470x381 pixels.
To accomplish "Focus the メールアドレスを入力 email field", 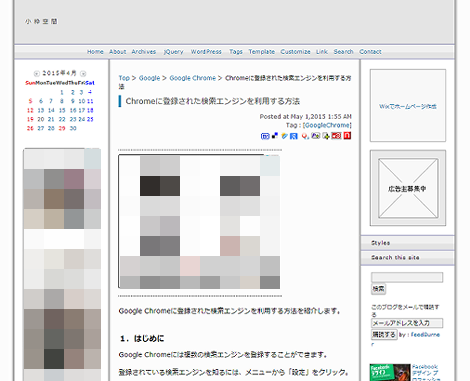I will (407, 323).
